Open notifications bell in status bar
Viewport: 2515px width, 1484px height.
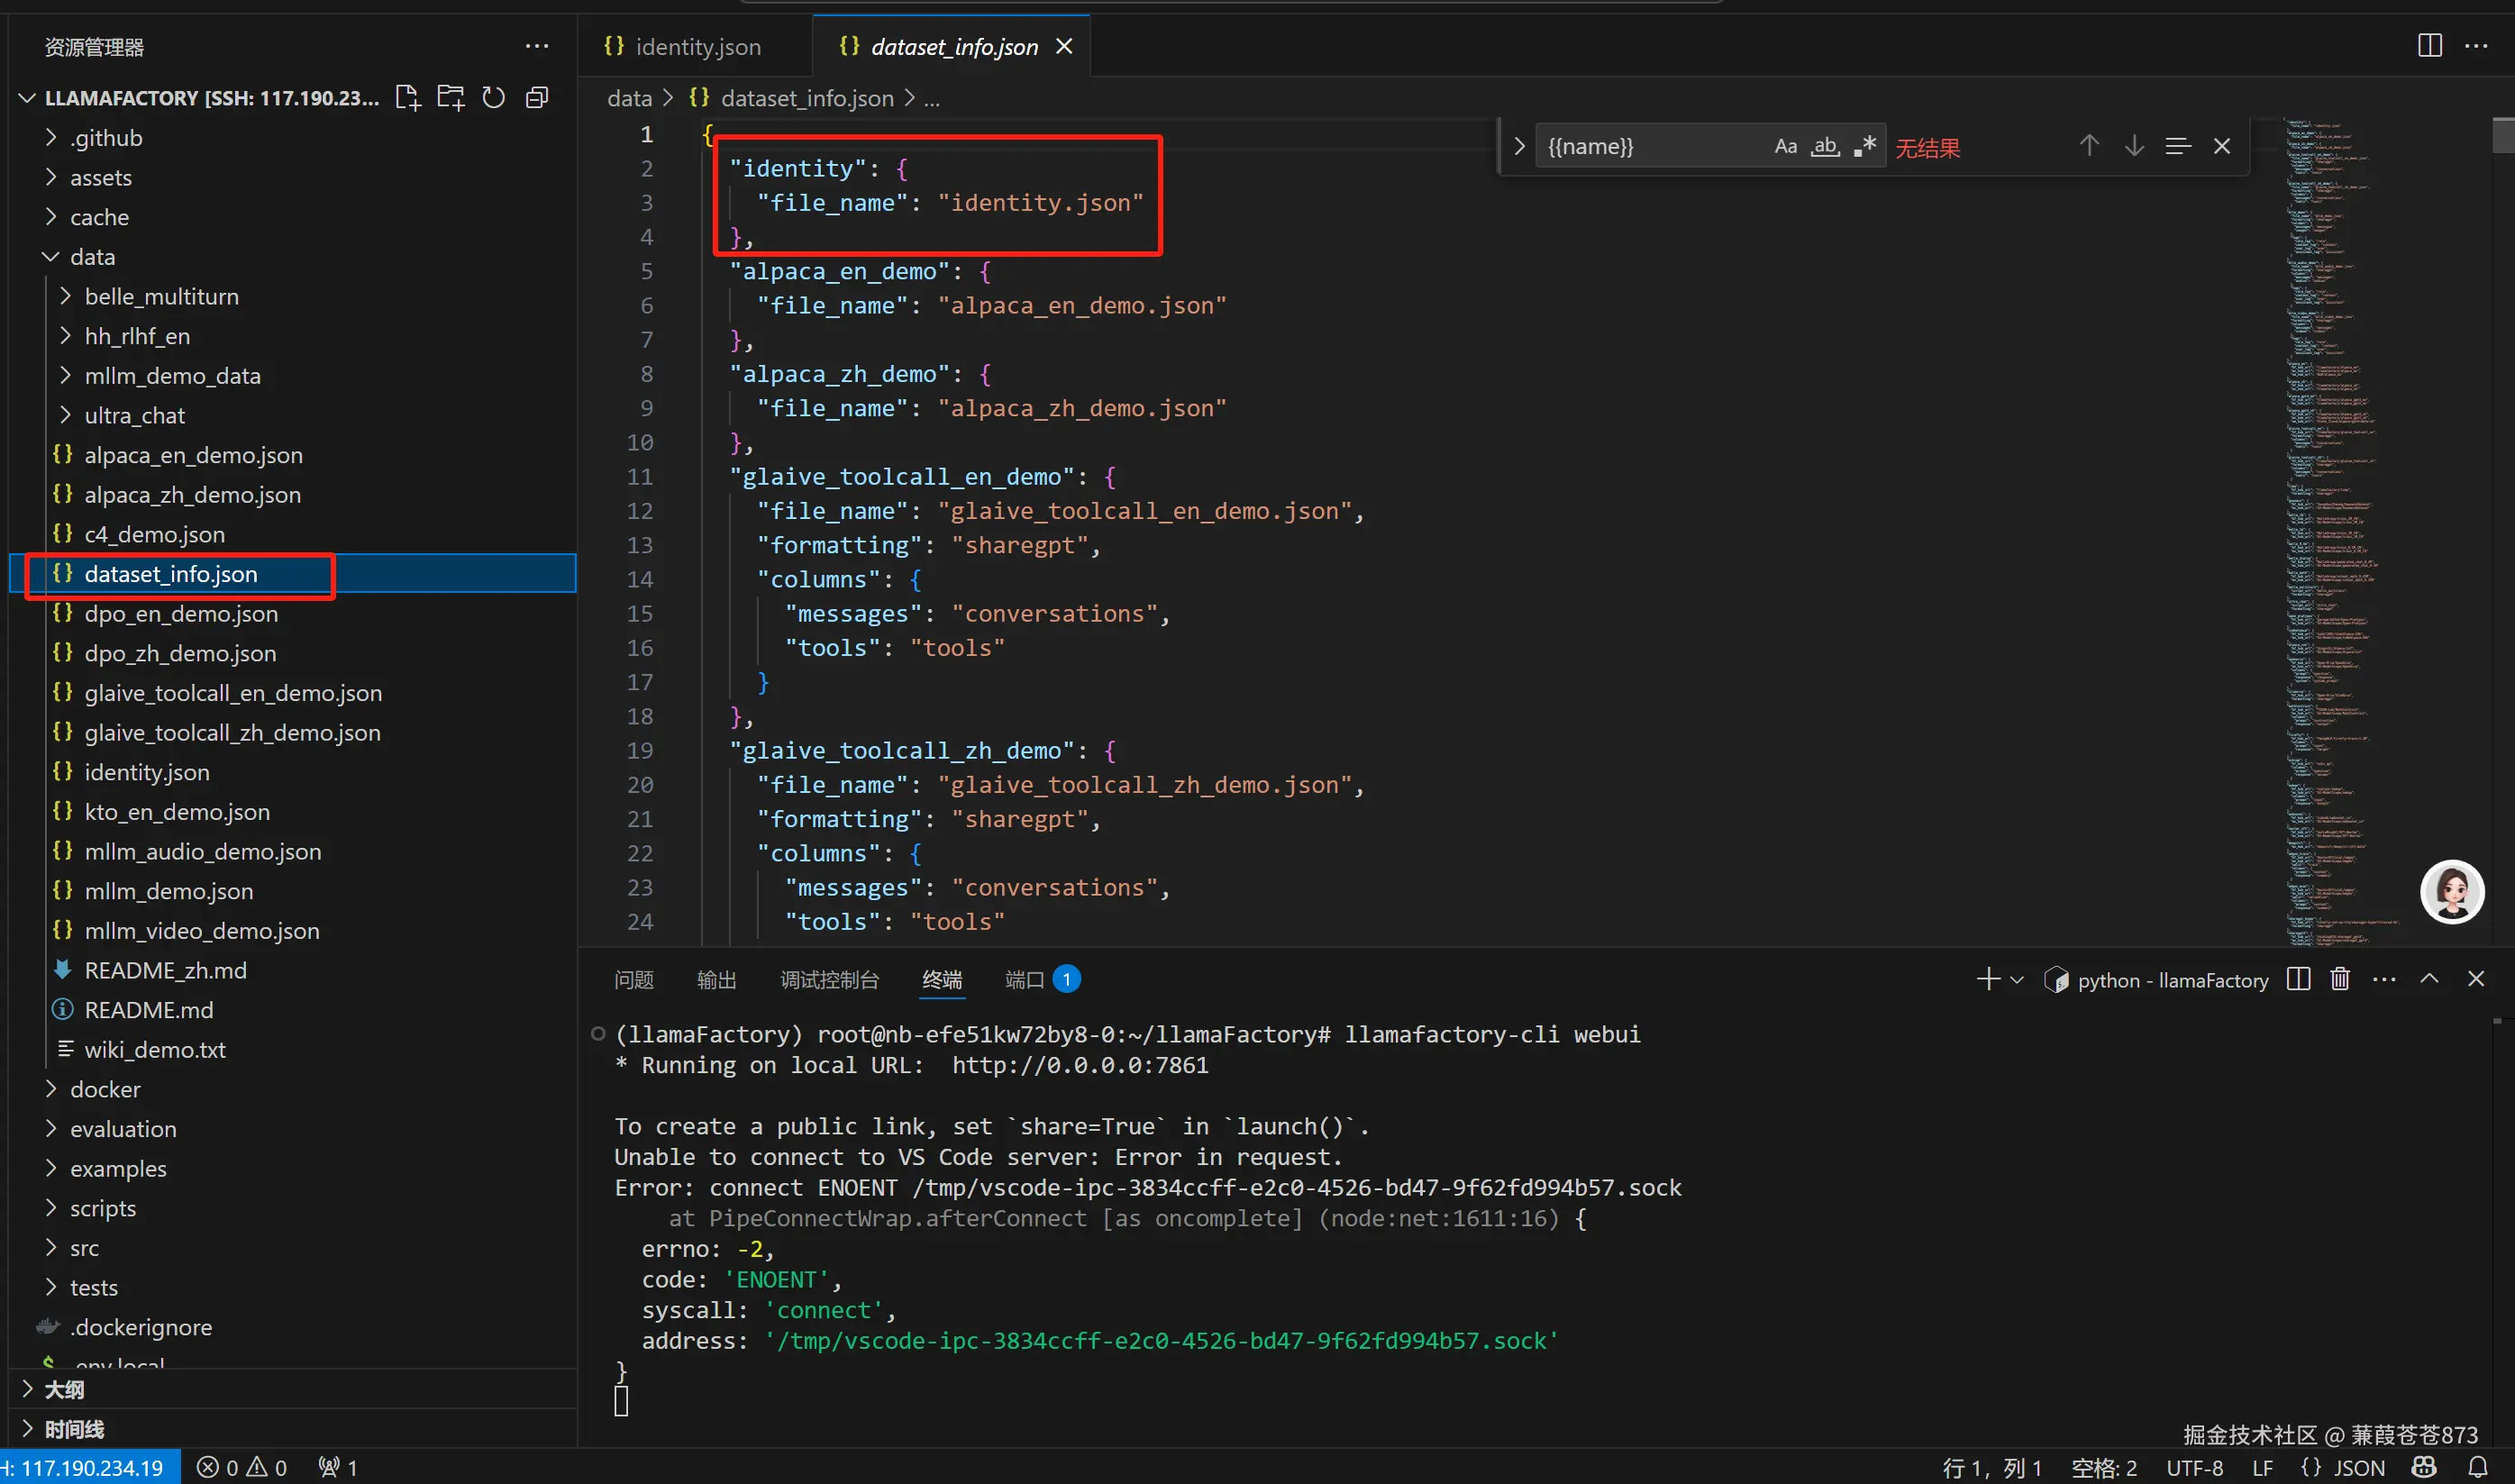(2477, 1467)
